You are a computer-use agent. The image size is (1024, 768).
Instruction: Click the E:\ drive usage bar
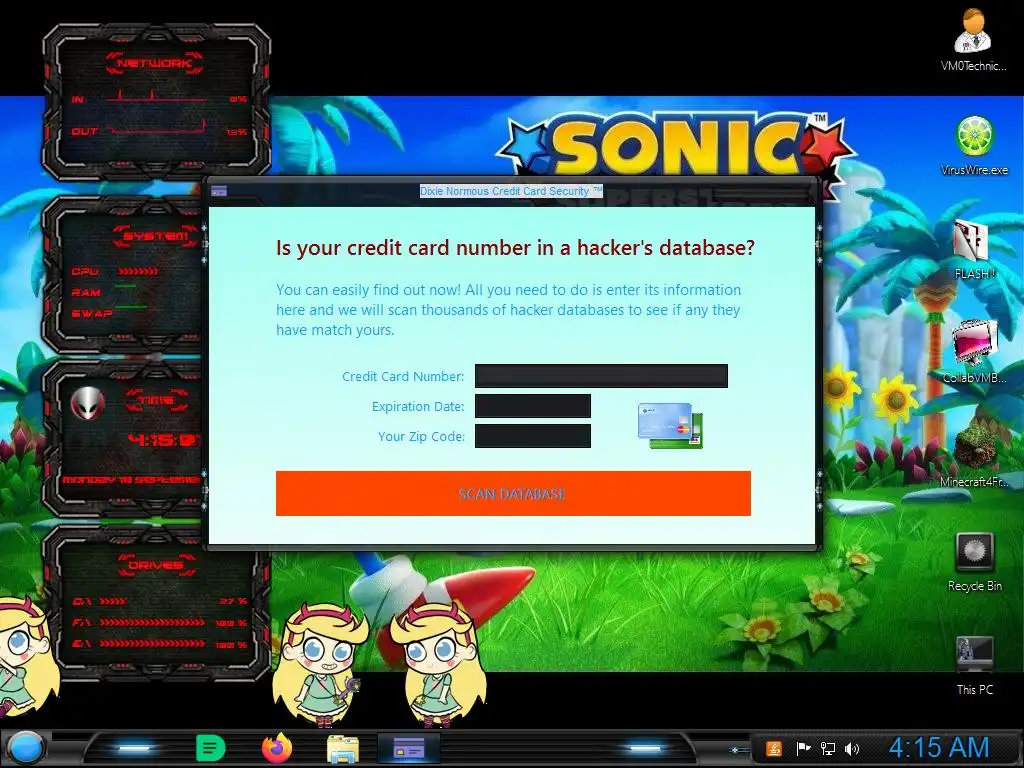pos(152,645)
